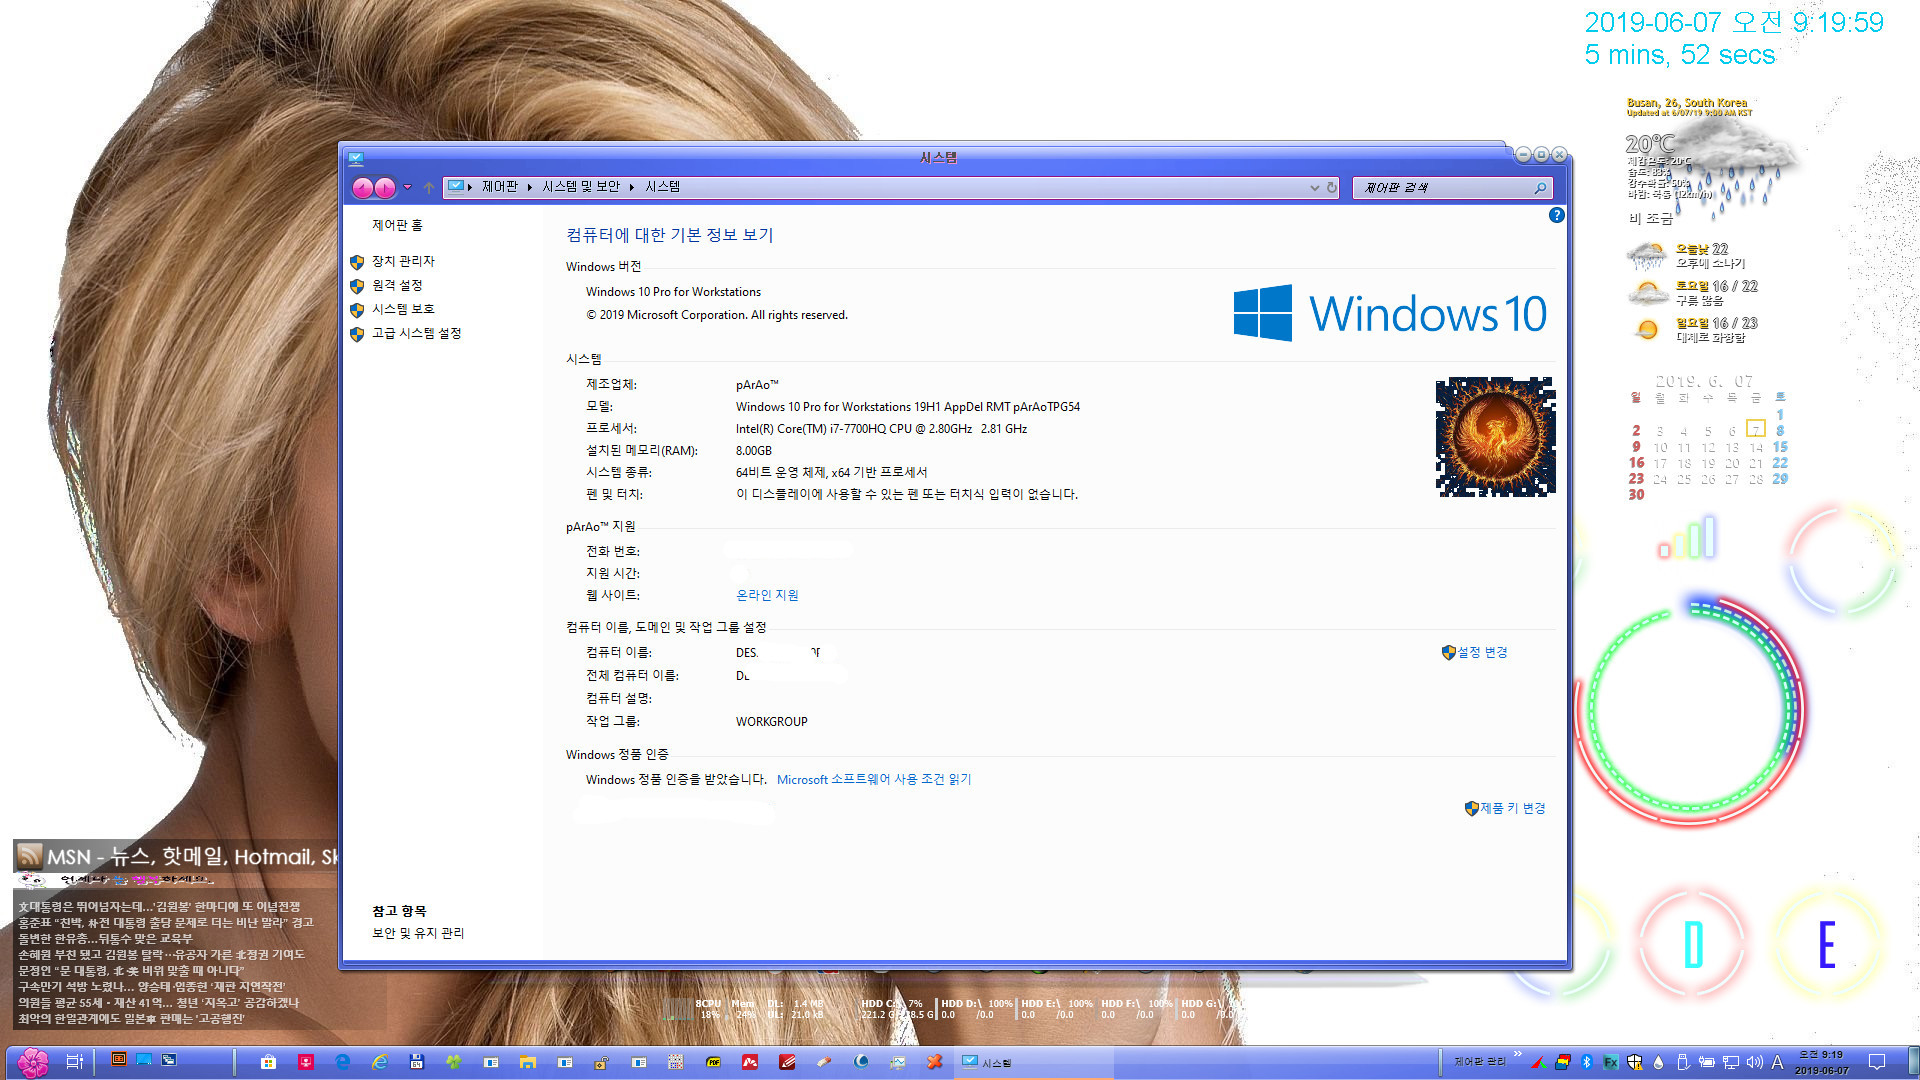Open the floppy disk 64 taskbar icon
This screenshot has width=1920, height=1080.
[x=417, y=1062]
